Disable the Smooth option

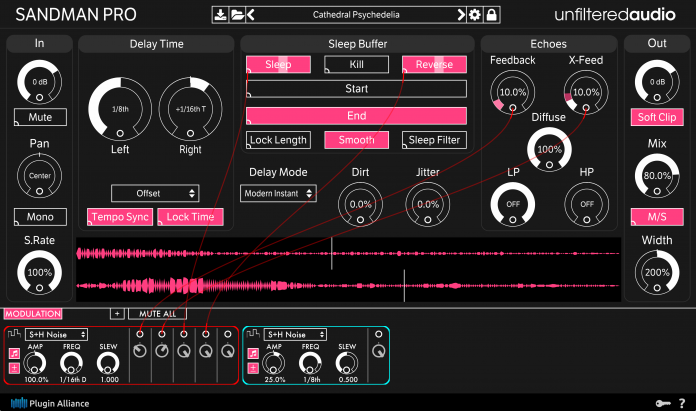tap(356, 140)
